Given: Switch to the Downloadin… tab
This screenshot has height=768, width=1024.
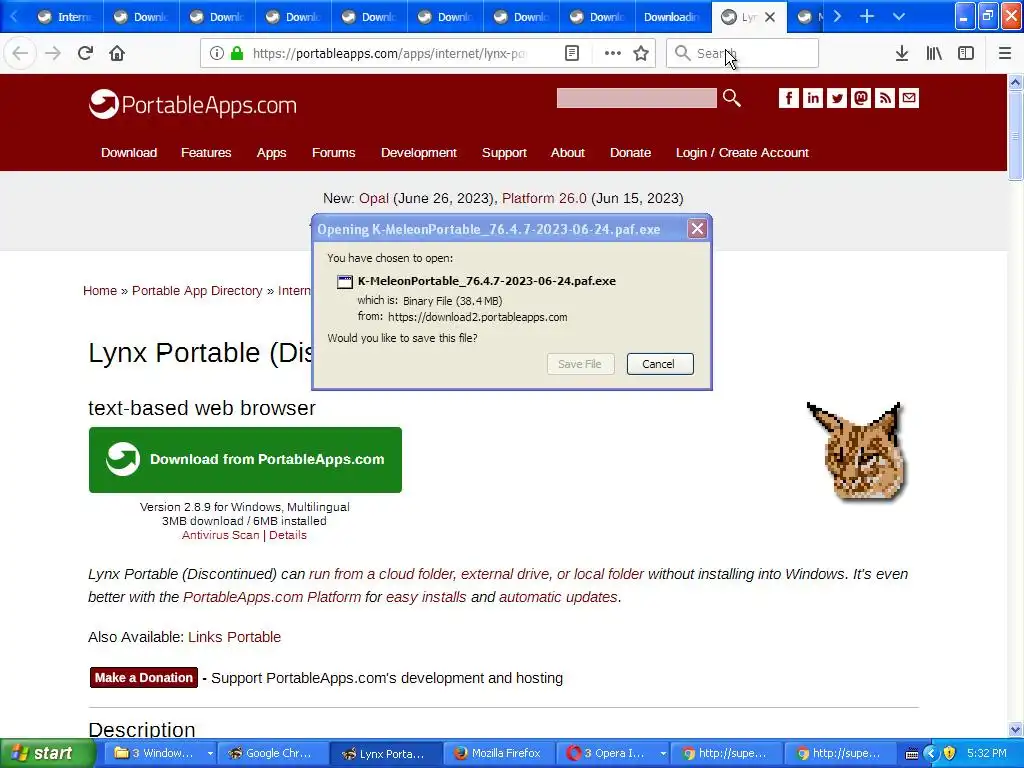Looking at the screenshot, I should [x=673, y=17].
